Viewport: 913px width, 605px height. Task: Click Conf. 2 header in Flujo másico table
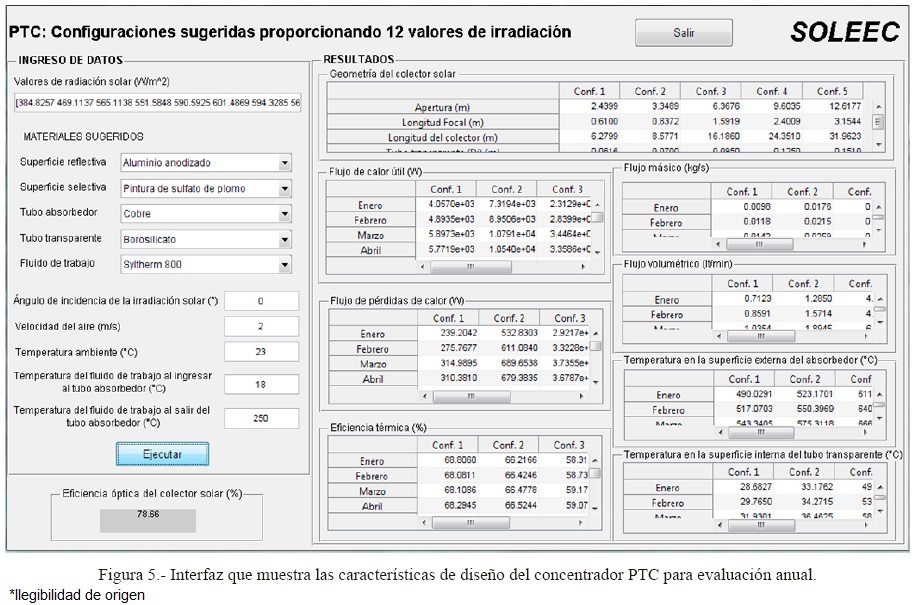point(803,191)
